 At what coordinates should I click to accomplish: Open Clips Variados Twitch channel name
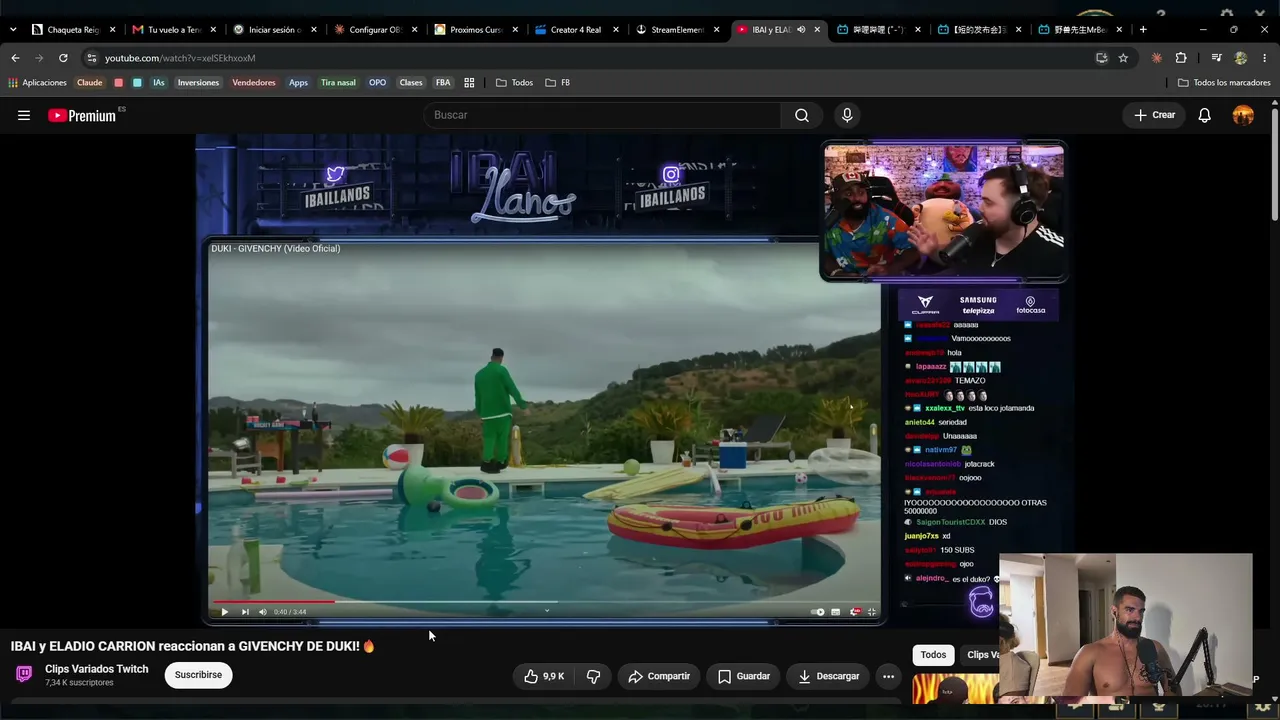click(x=96, y=669)
